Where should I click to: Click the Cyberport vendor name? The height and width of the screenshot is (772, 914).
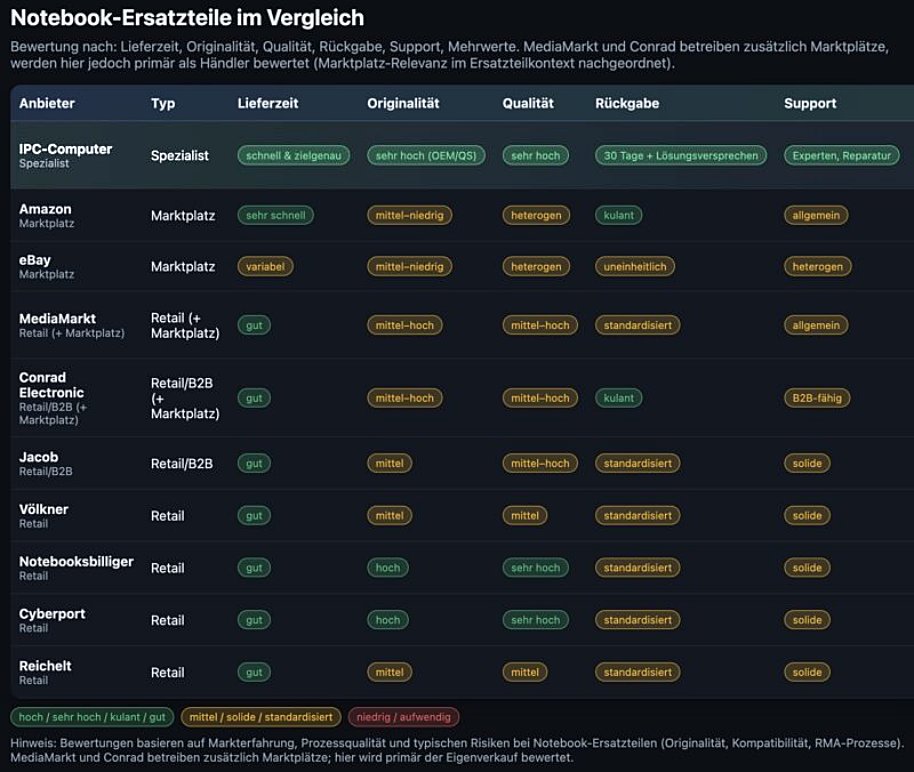[52, 614]
